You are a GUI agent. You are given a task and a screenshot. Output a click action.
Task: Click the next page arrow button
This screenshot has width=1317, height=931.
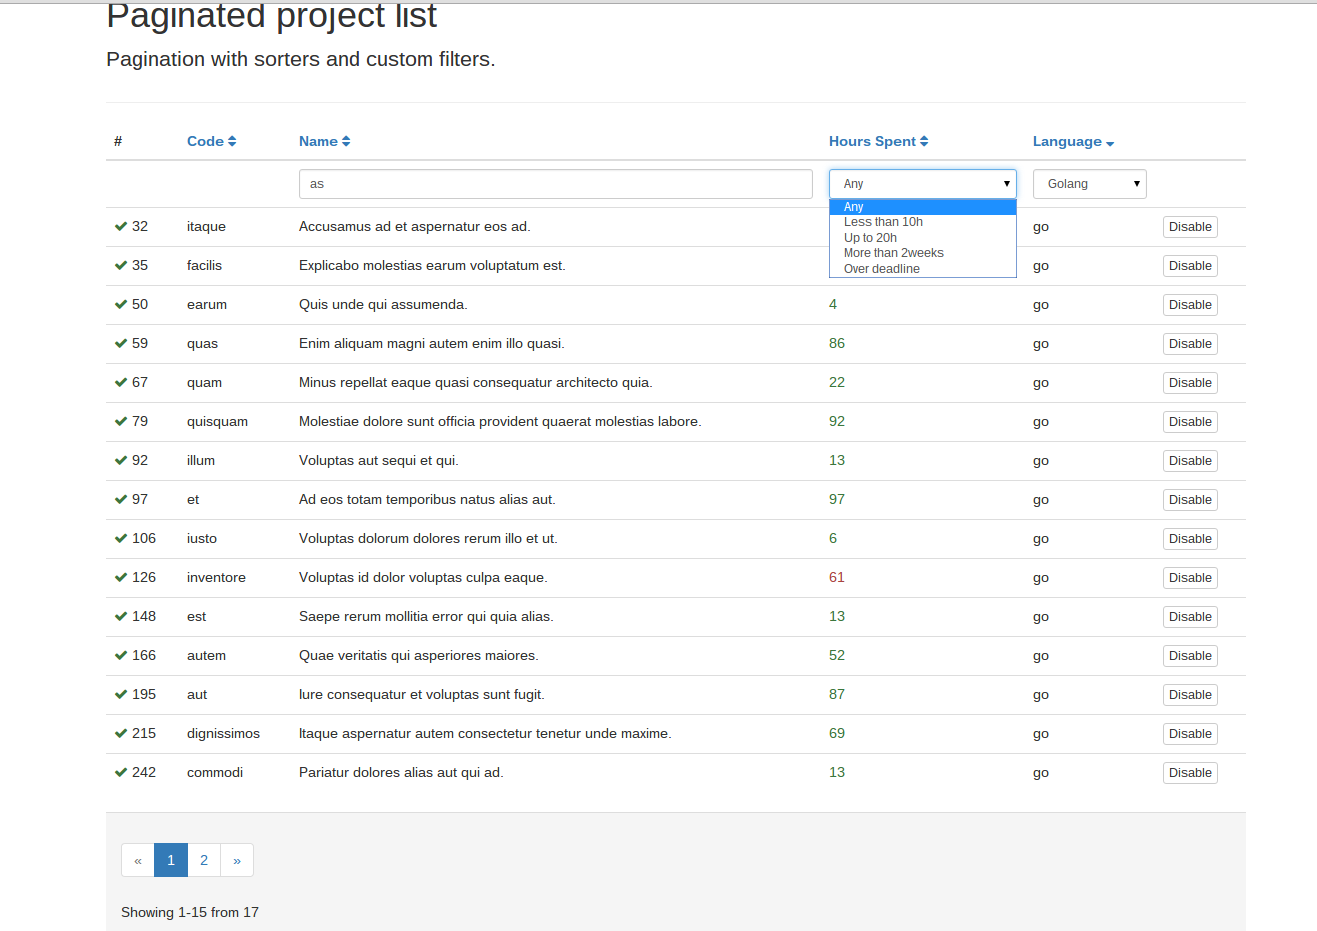click(237, 860)
